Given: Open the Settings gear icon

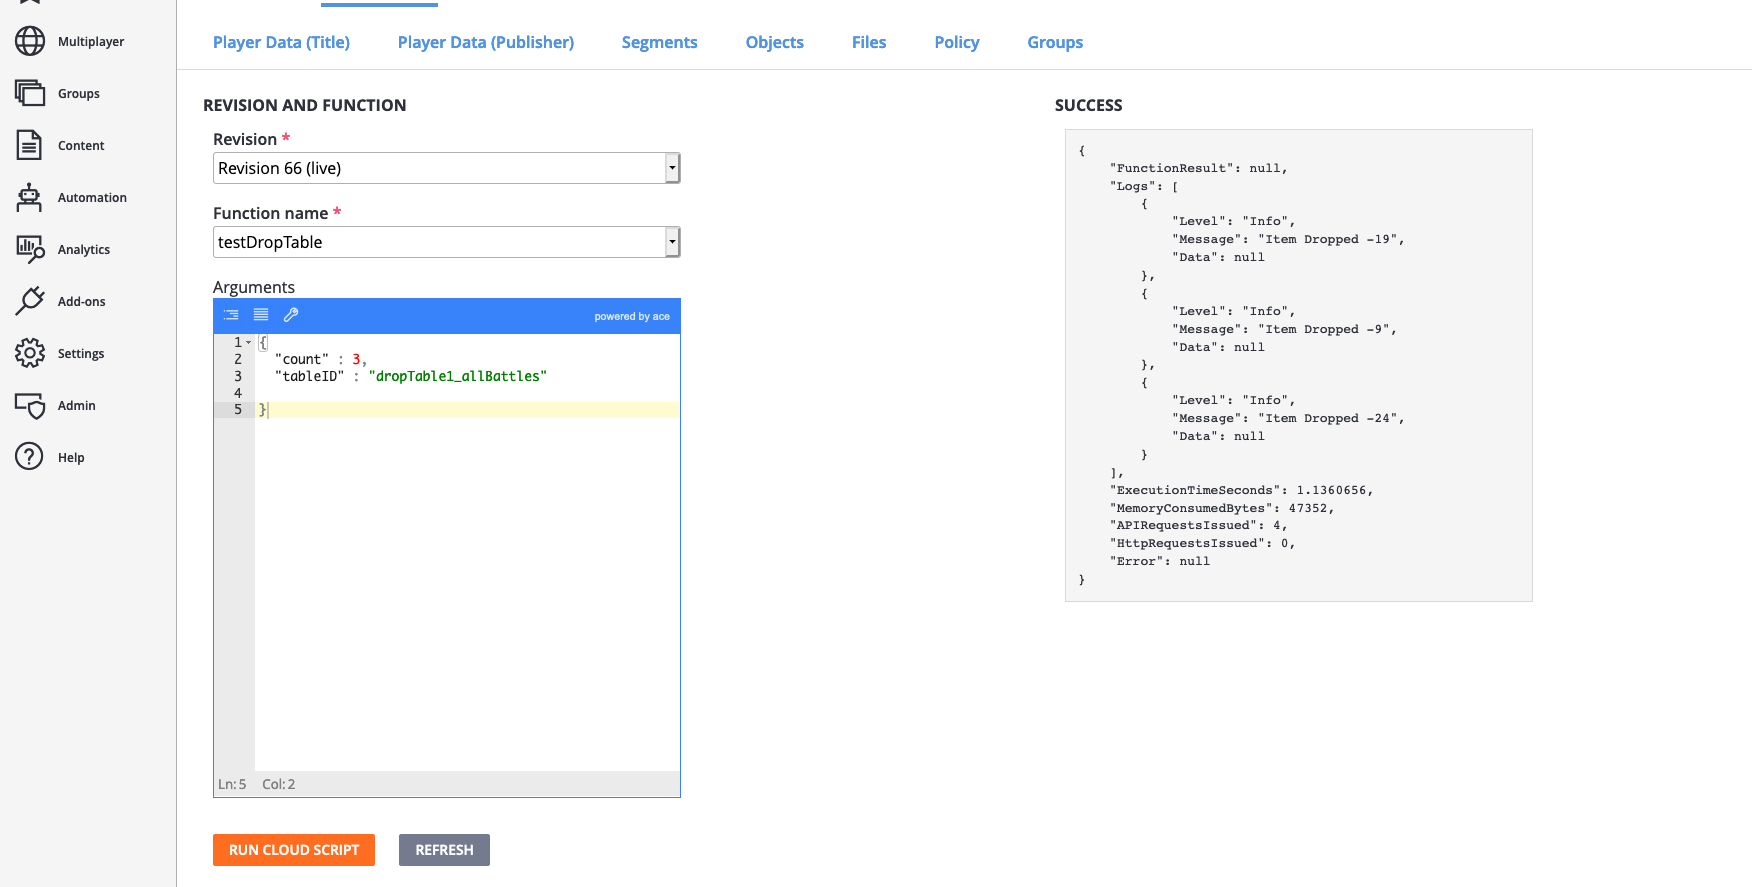Looking at the screenshot, I should click(x=30, y=353).
